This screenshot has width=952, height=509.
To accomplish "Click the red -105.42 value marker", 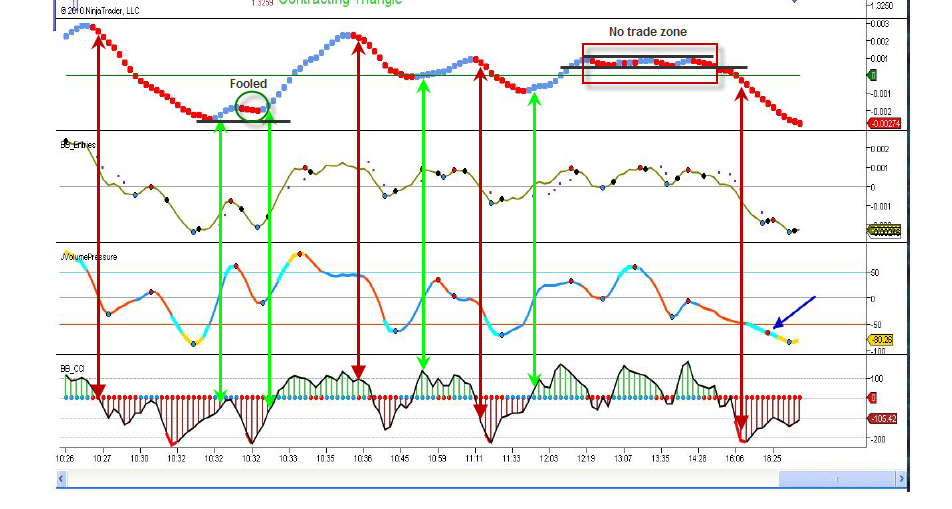I will click(x=882, y=418).
